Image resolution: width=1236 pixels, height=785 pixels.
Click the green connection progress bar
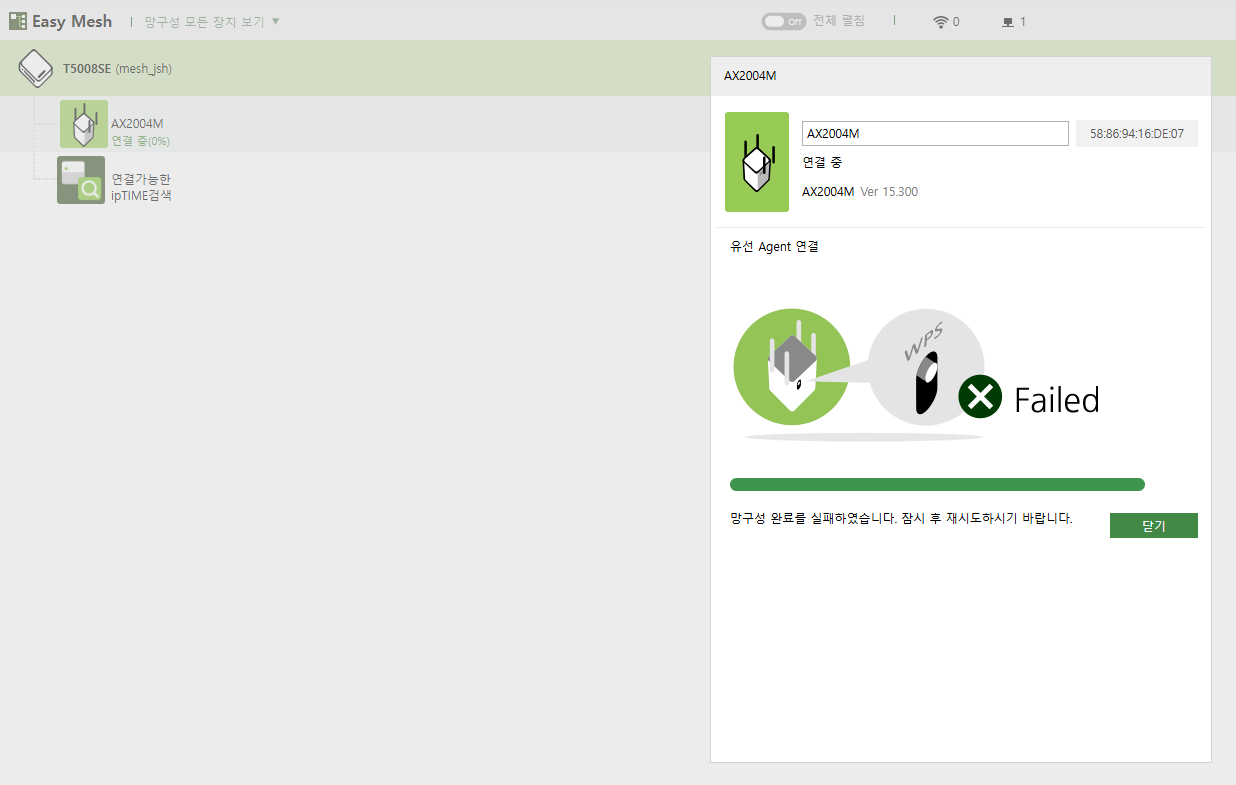[937, 485]
